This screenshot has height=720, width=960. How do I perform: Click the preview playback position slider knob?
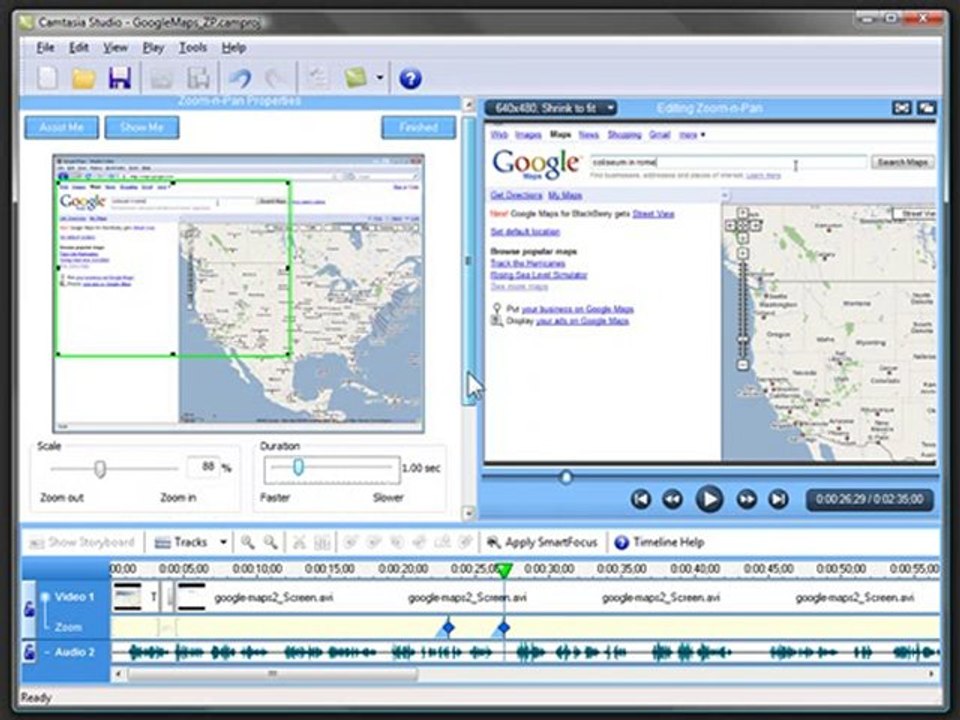[x=566, y=477]
